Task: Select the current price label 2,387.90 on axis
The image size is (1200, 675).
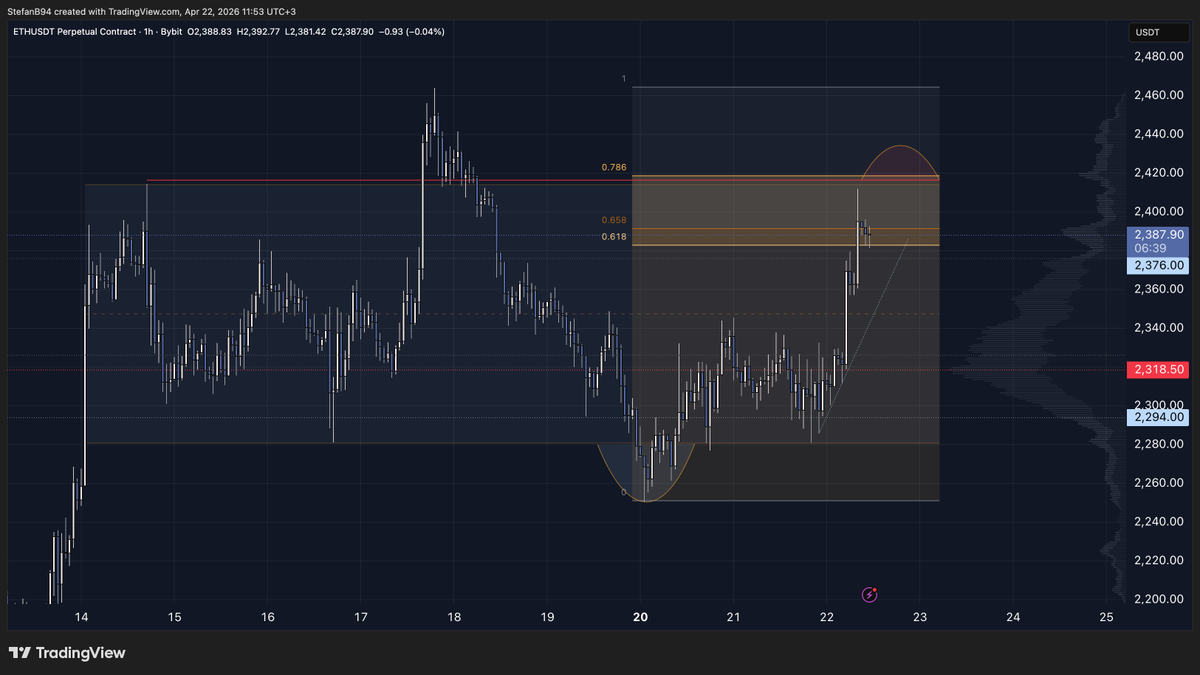Action: point(1160,233)
